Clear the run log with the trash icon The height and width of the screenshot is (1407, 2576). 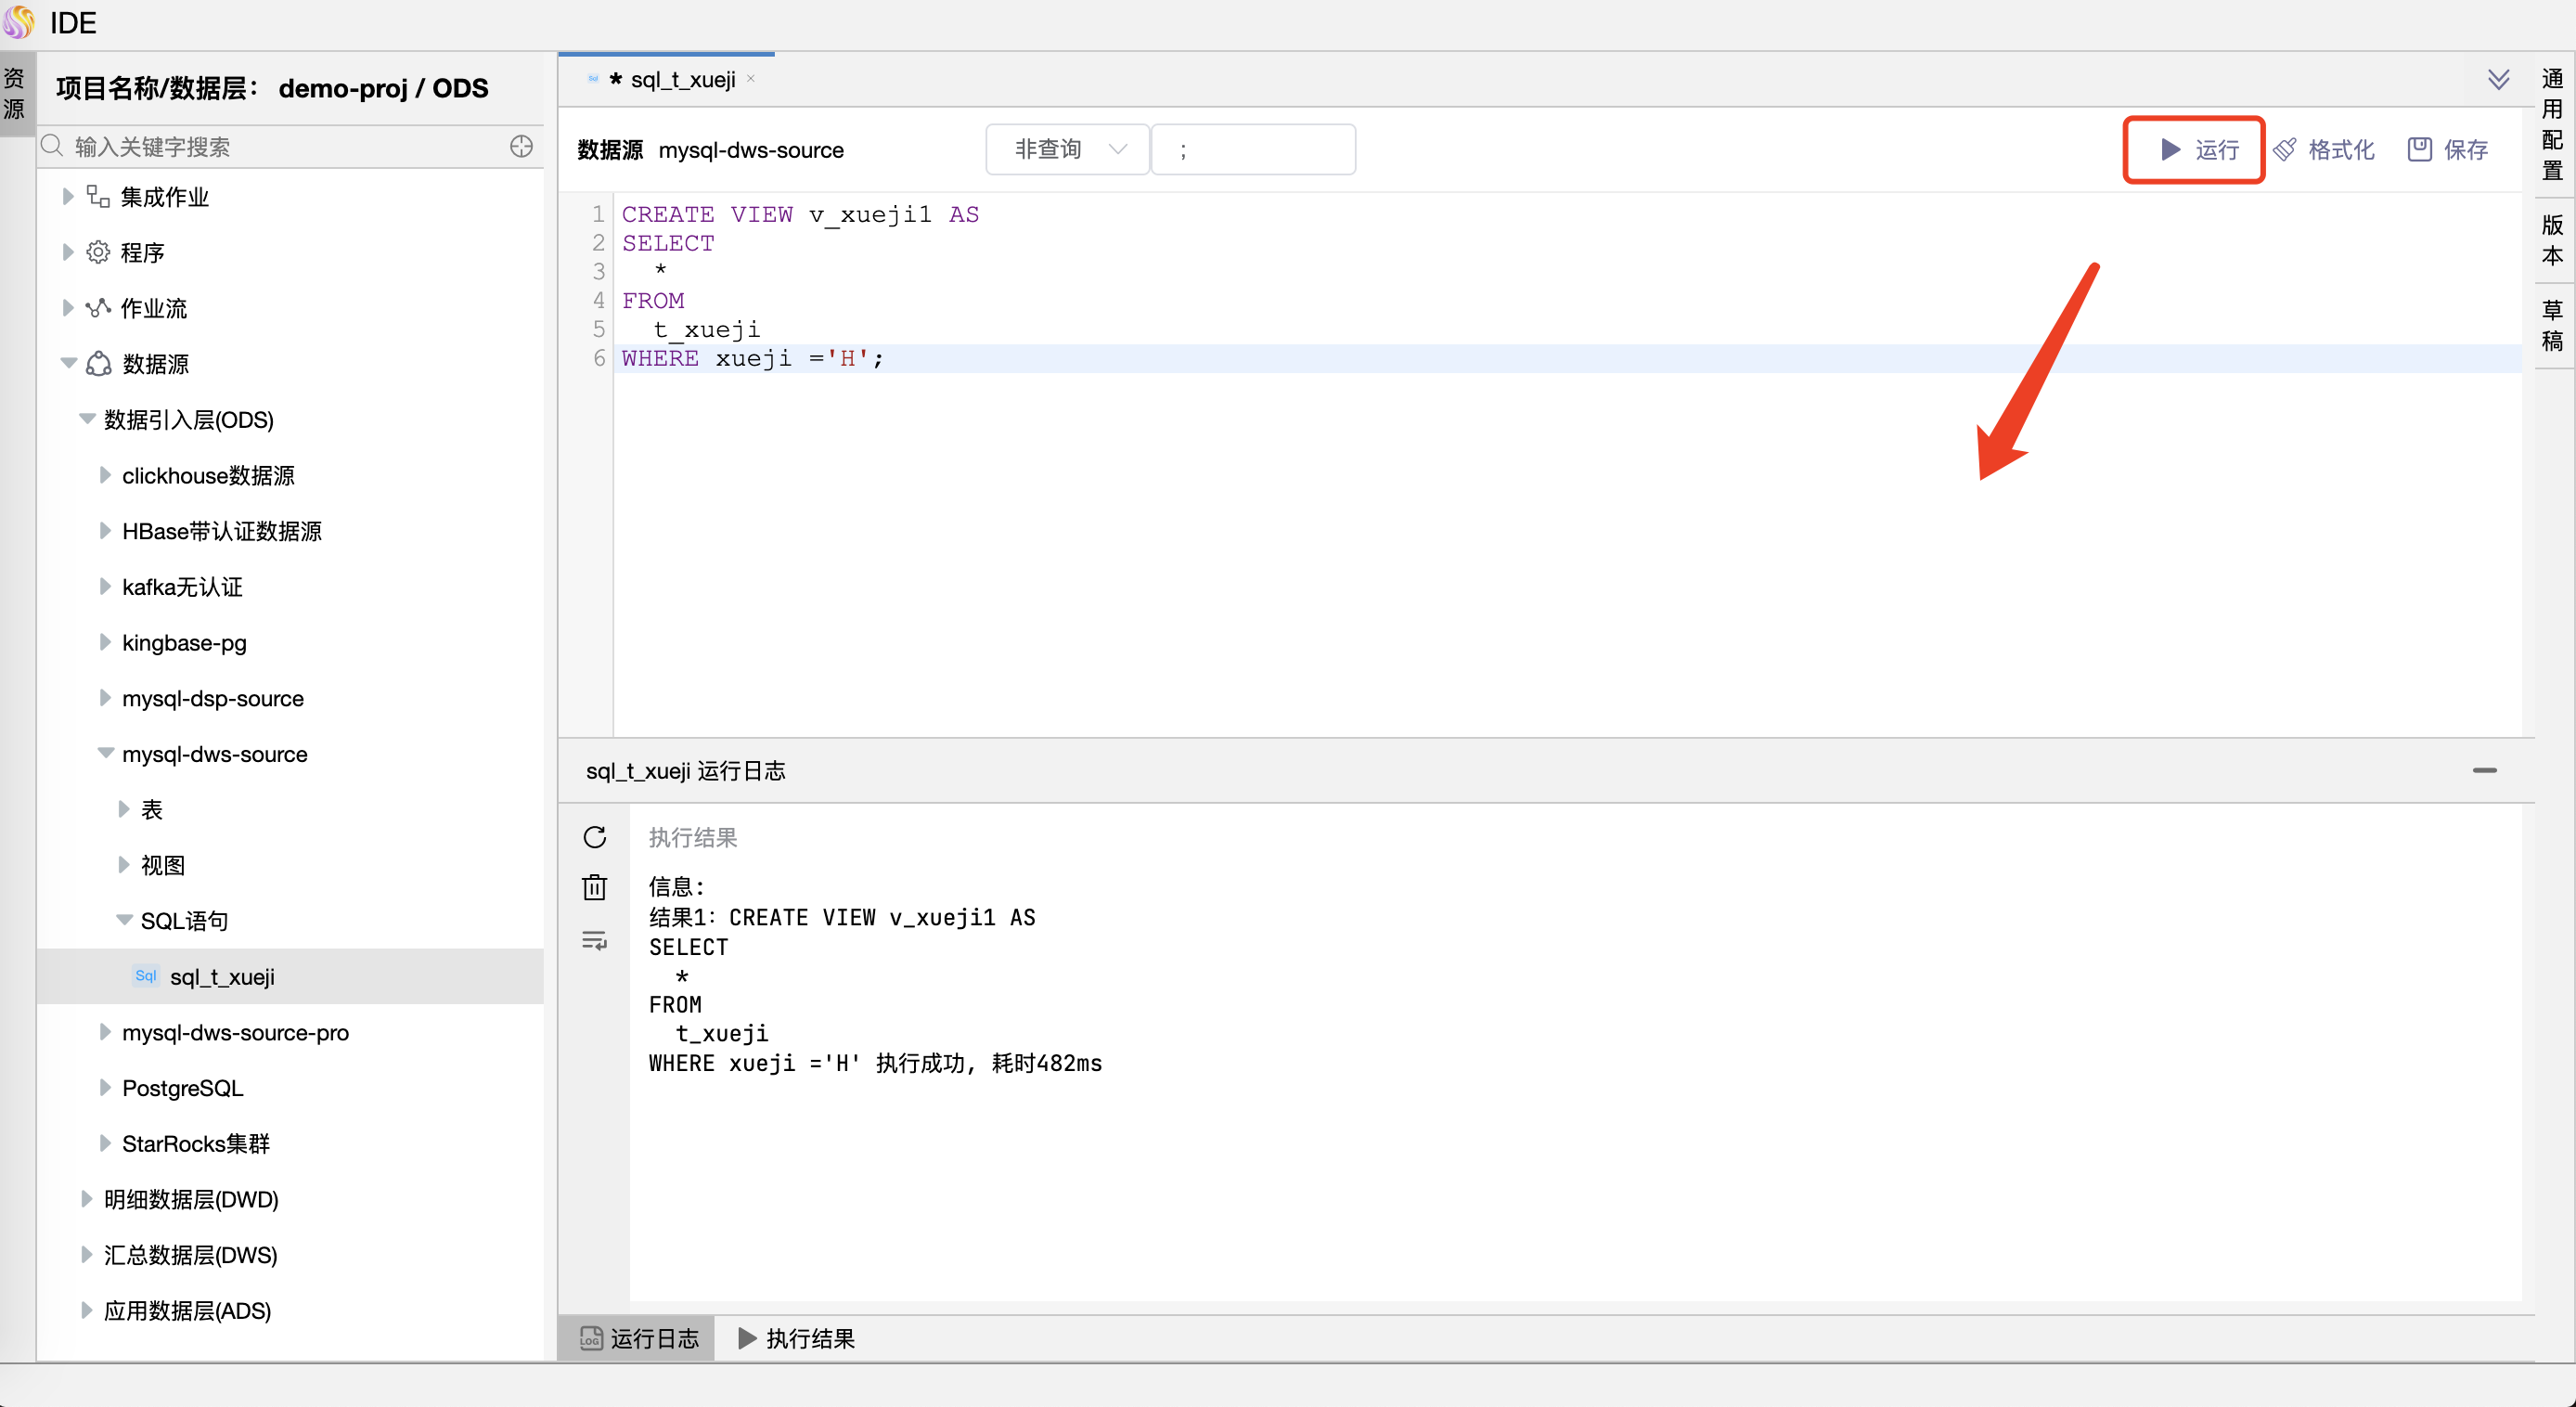(x=595, y=887)
